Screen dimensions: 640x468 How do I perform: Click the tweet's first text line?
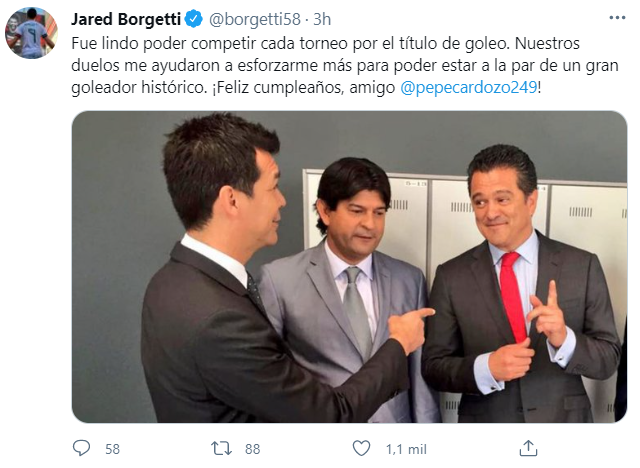325,43
